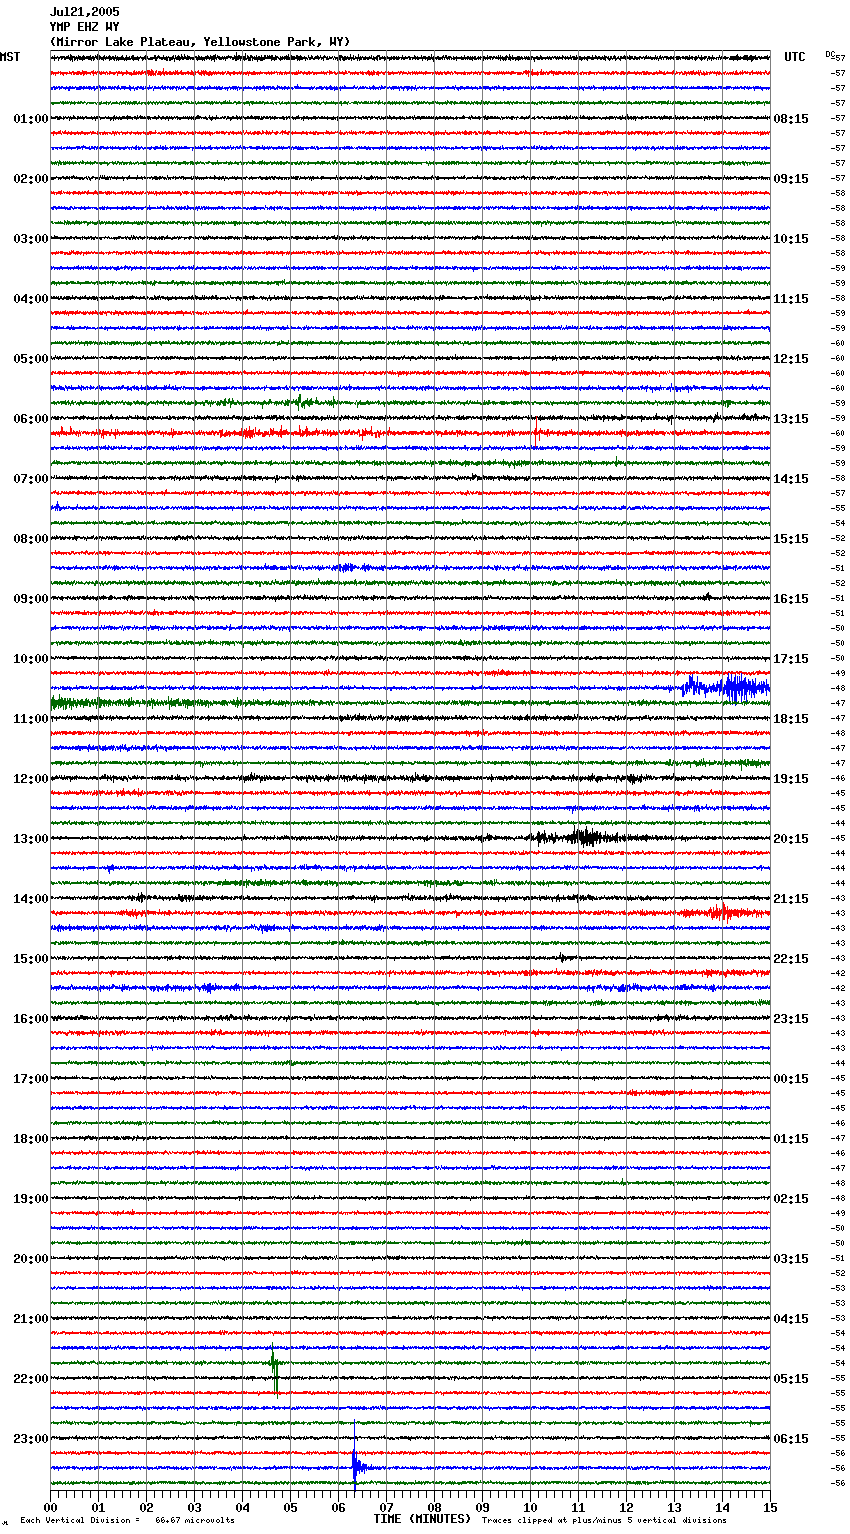
Task: Click the 18:00 MST time label
Action: [31, 1139]
